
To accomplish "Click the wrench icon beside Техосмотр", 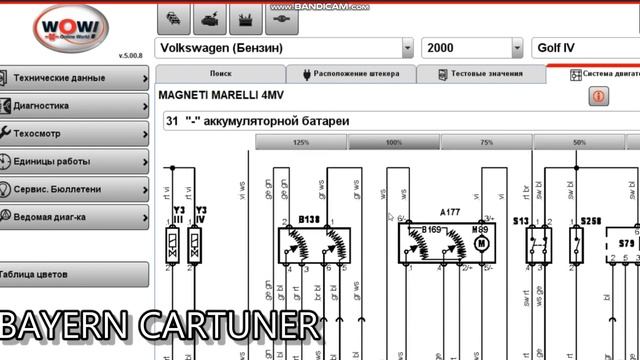I will pyautogui.click(x=5, y=133).
